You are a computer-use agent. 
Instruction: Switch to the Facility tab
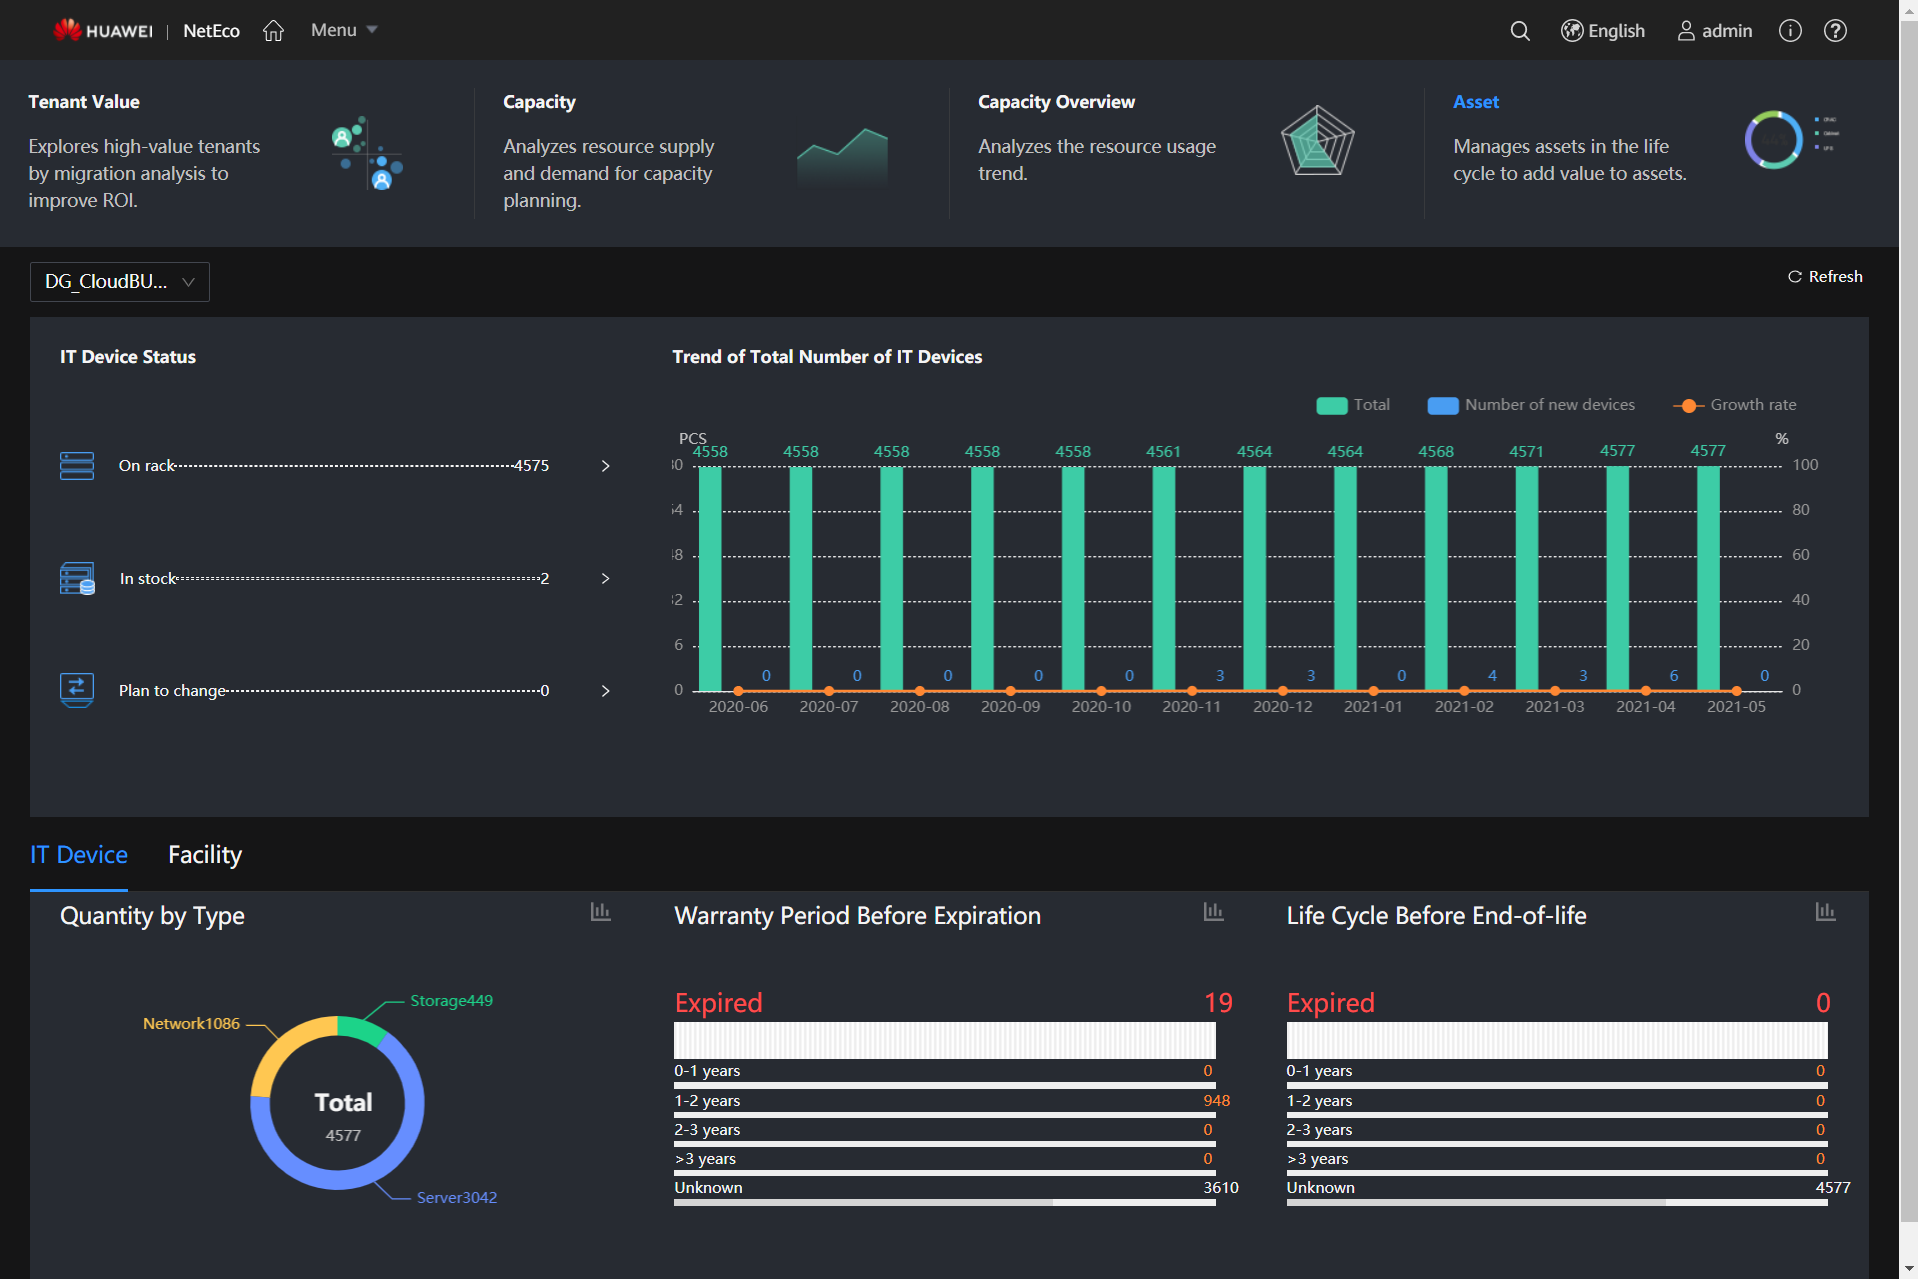pos(204,855)
